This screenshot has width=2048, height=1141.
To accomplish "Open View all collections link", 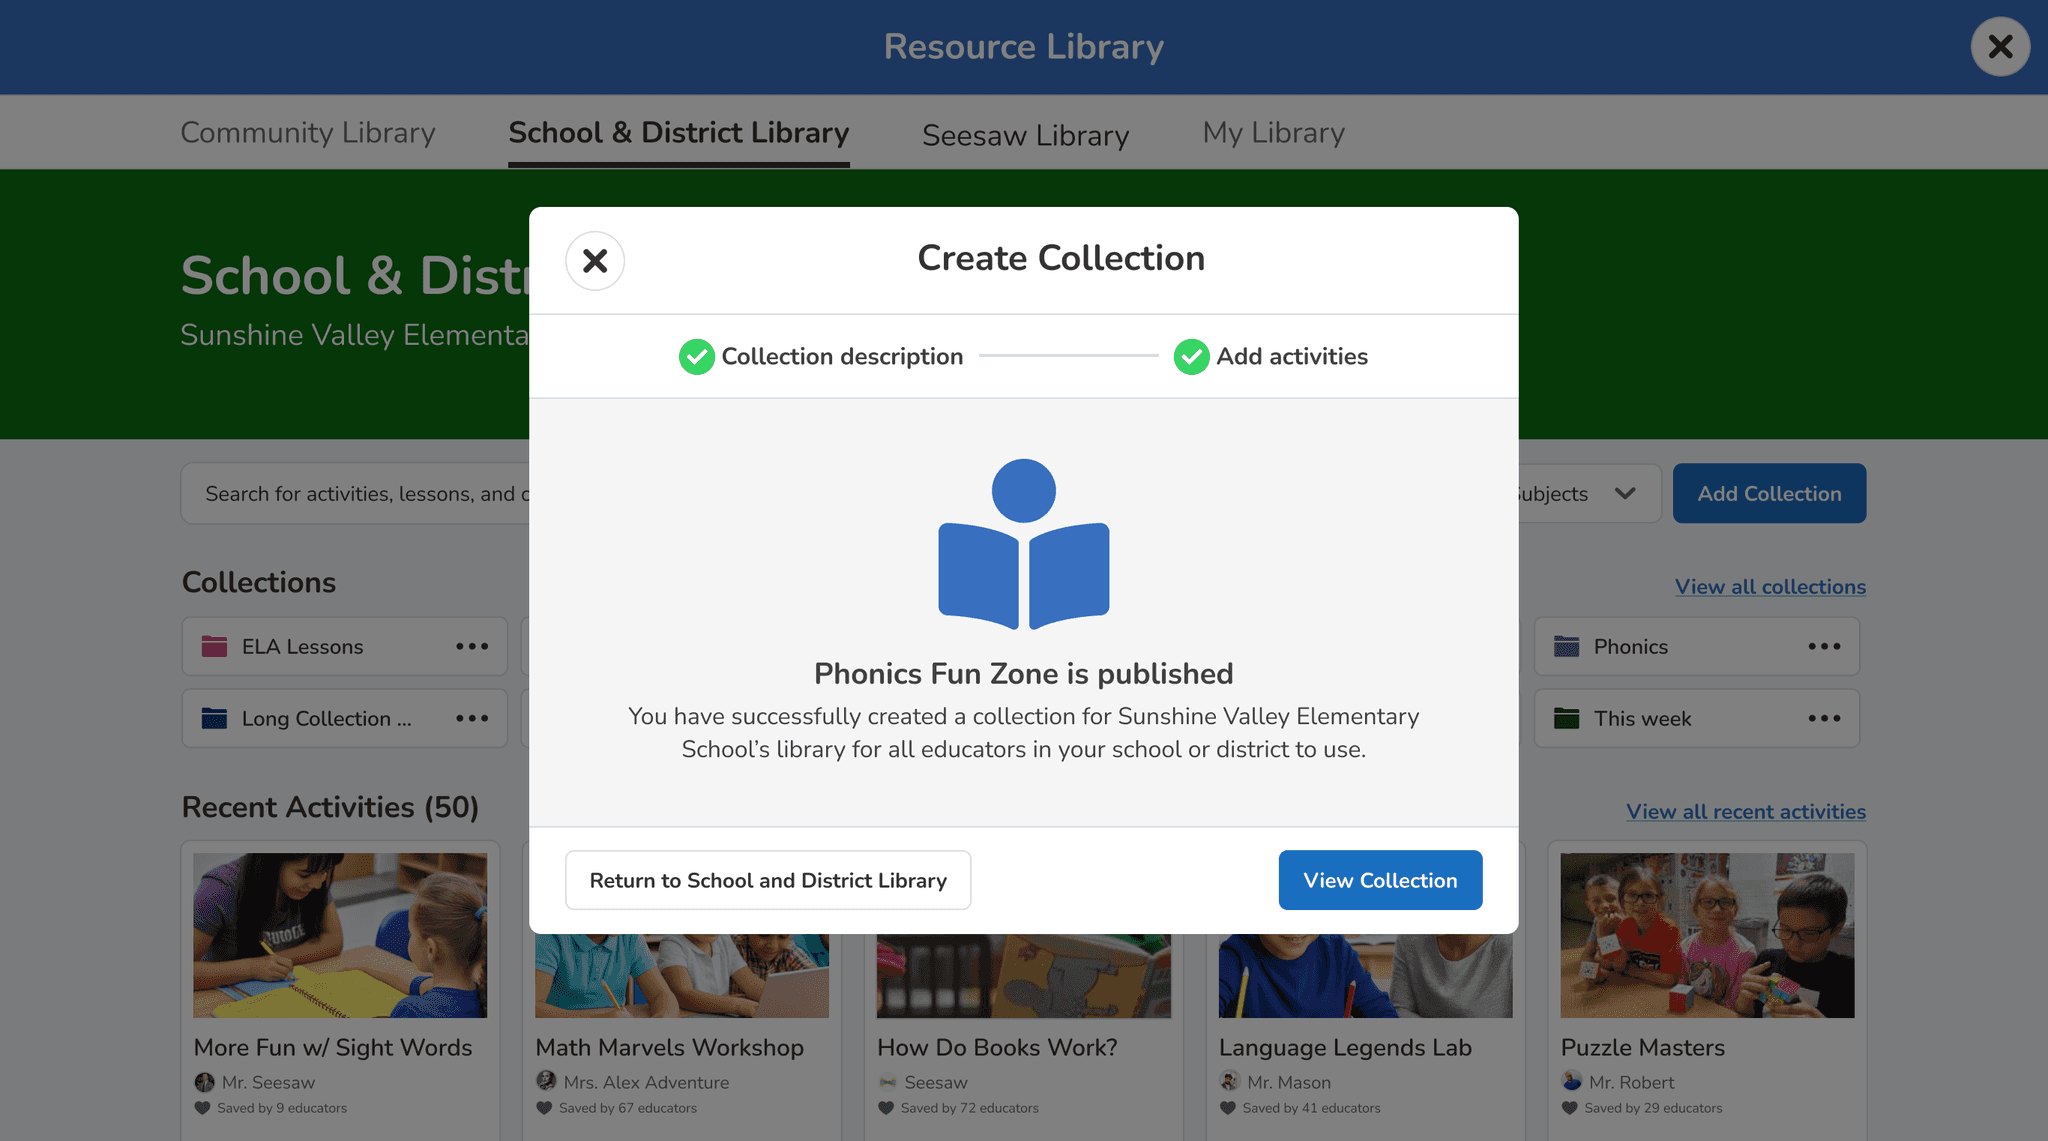I will coord(1770,587).
